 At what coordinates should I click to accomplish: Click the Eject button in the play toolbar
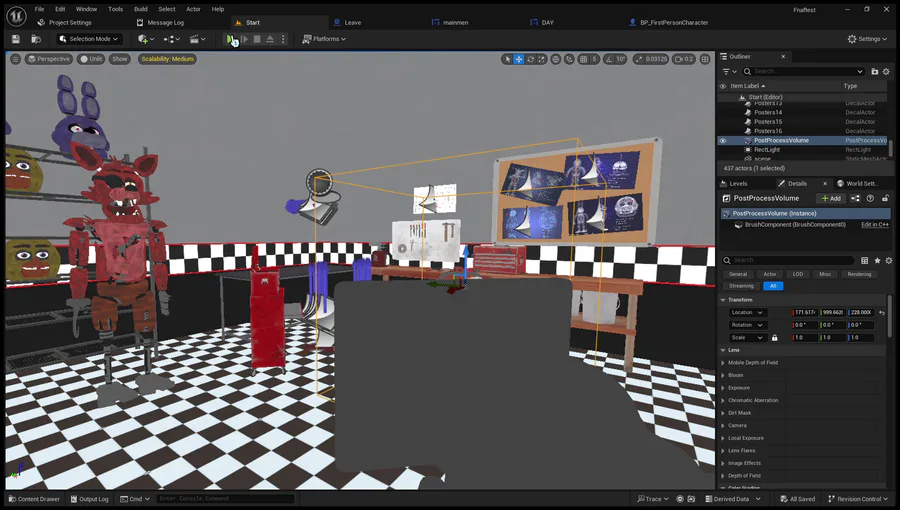(x=270, y=39)
